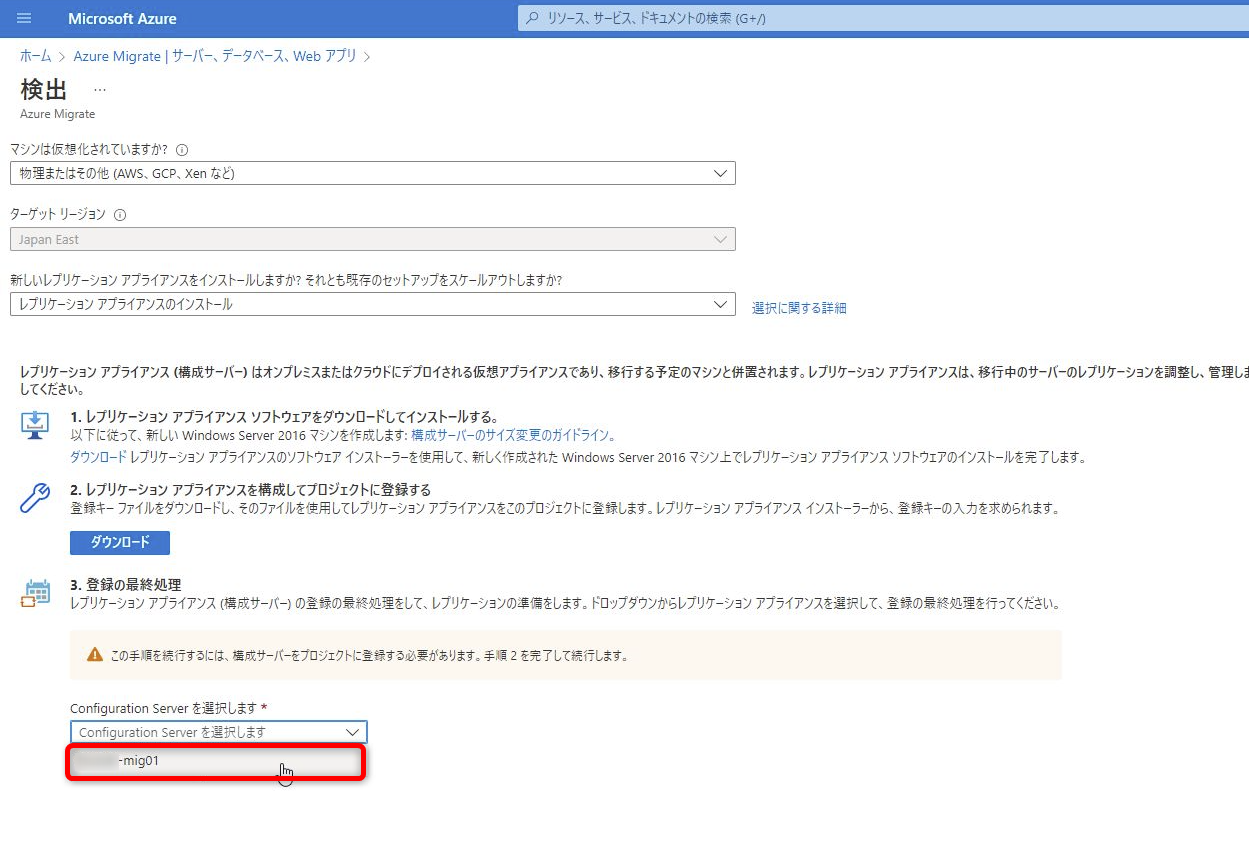
Task: Click the warning triangle icon
Action: pos(95,655)
